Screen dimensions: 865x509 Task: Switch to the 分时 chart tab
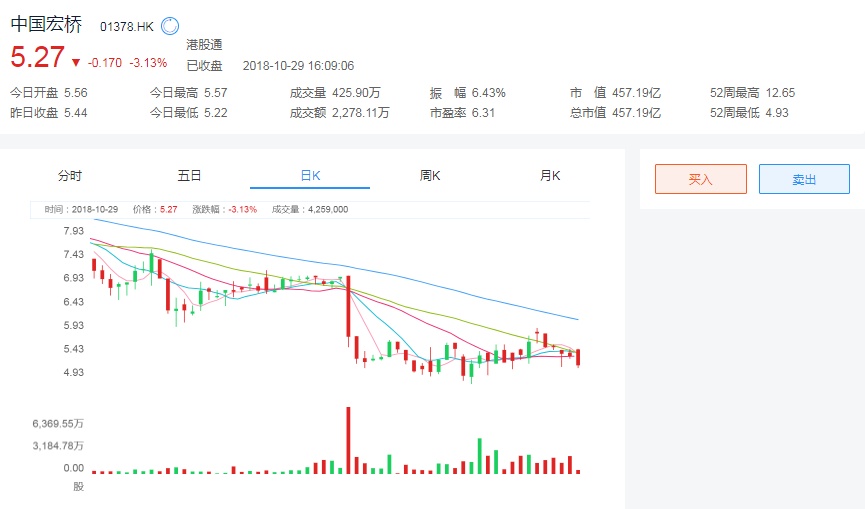[70, 176]
